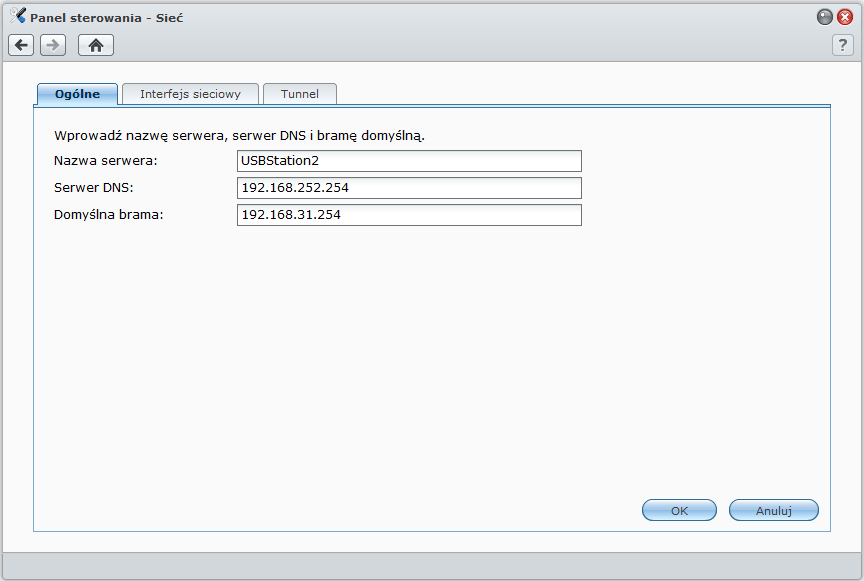Click the 'Domyślna brama:' label
The height and width of the screenshot is (581, 864).
tap(109, 214)
